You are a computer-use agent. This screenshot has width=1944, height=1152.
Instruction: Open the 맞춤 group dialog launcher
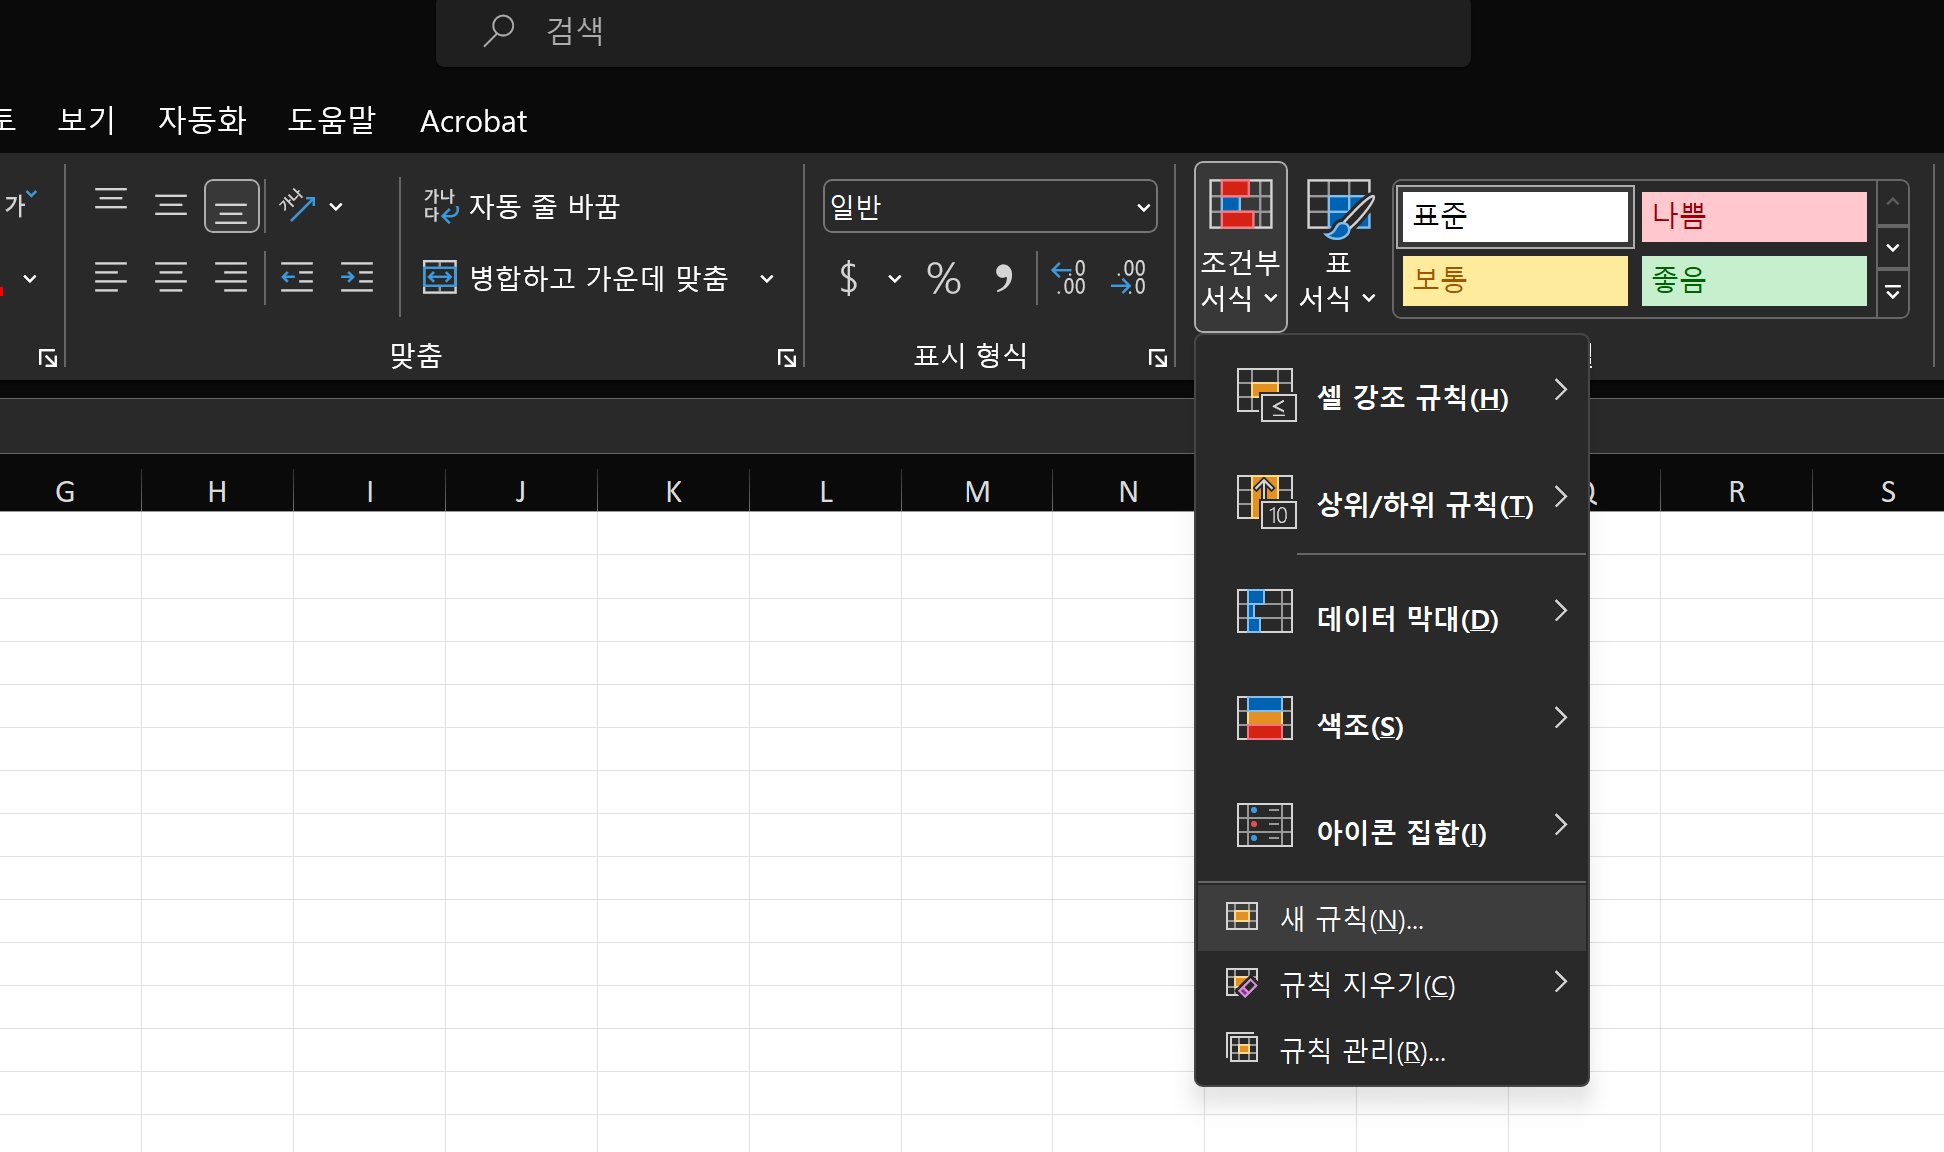(787, 358)
